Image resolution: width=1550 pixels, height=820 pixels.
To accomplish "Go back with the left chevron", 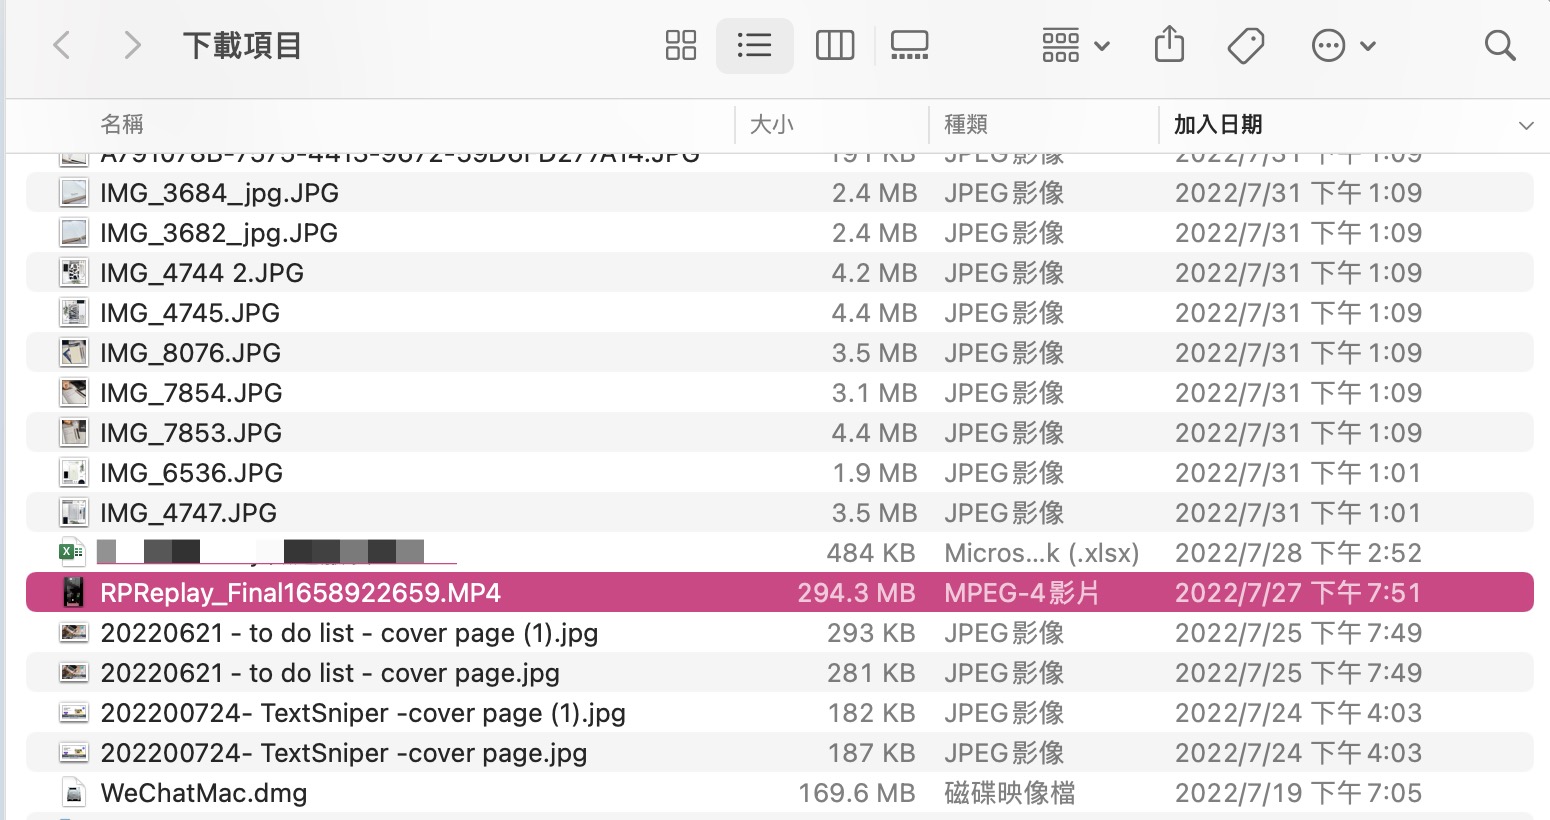I will 62,45.
